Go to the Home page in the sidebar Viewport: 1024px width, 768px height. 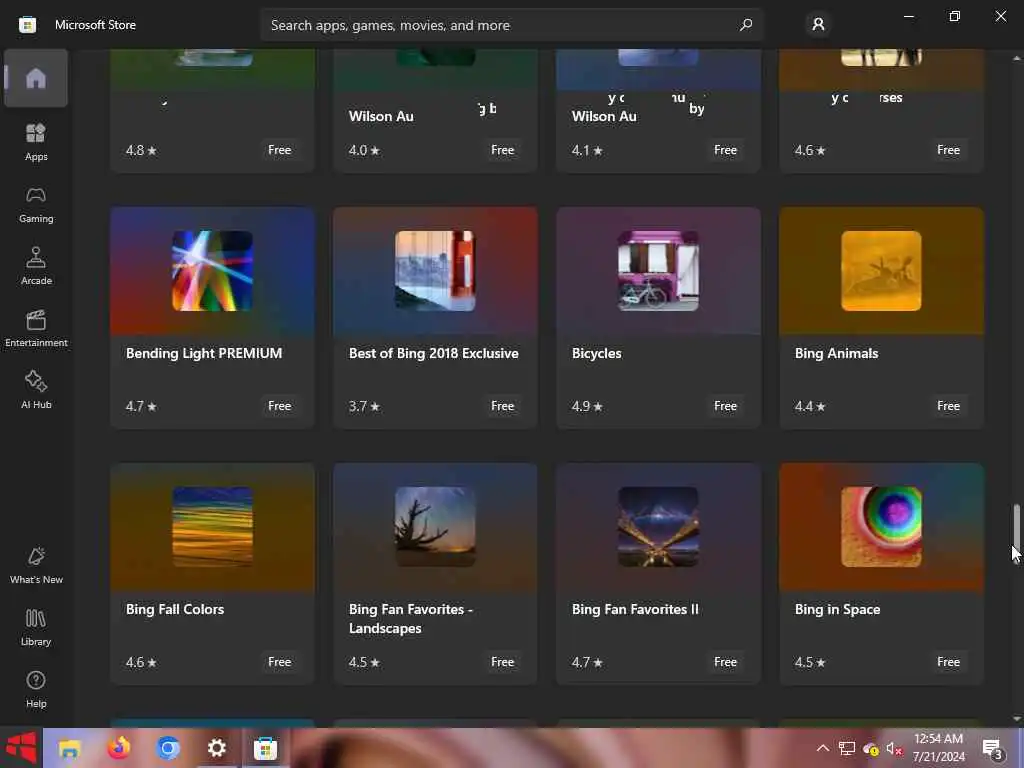[36, 78]
